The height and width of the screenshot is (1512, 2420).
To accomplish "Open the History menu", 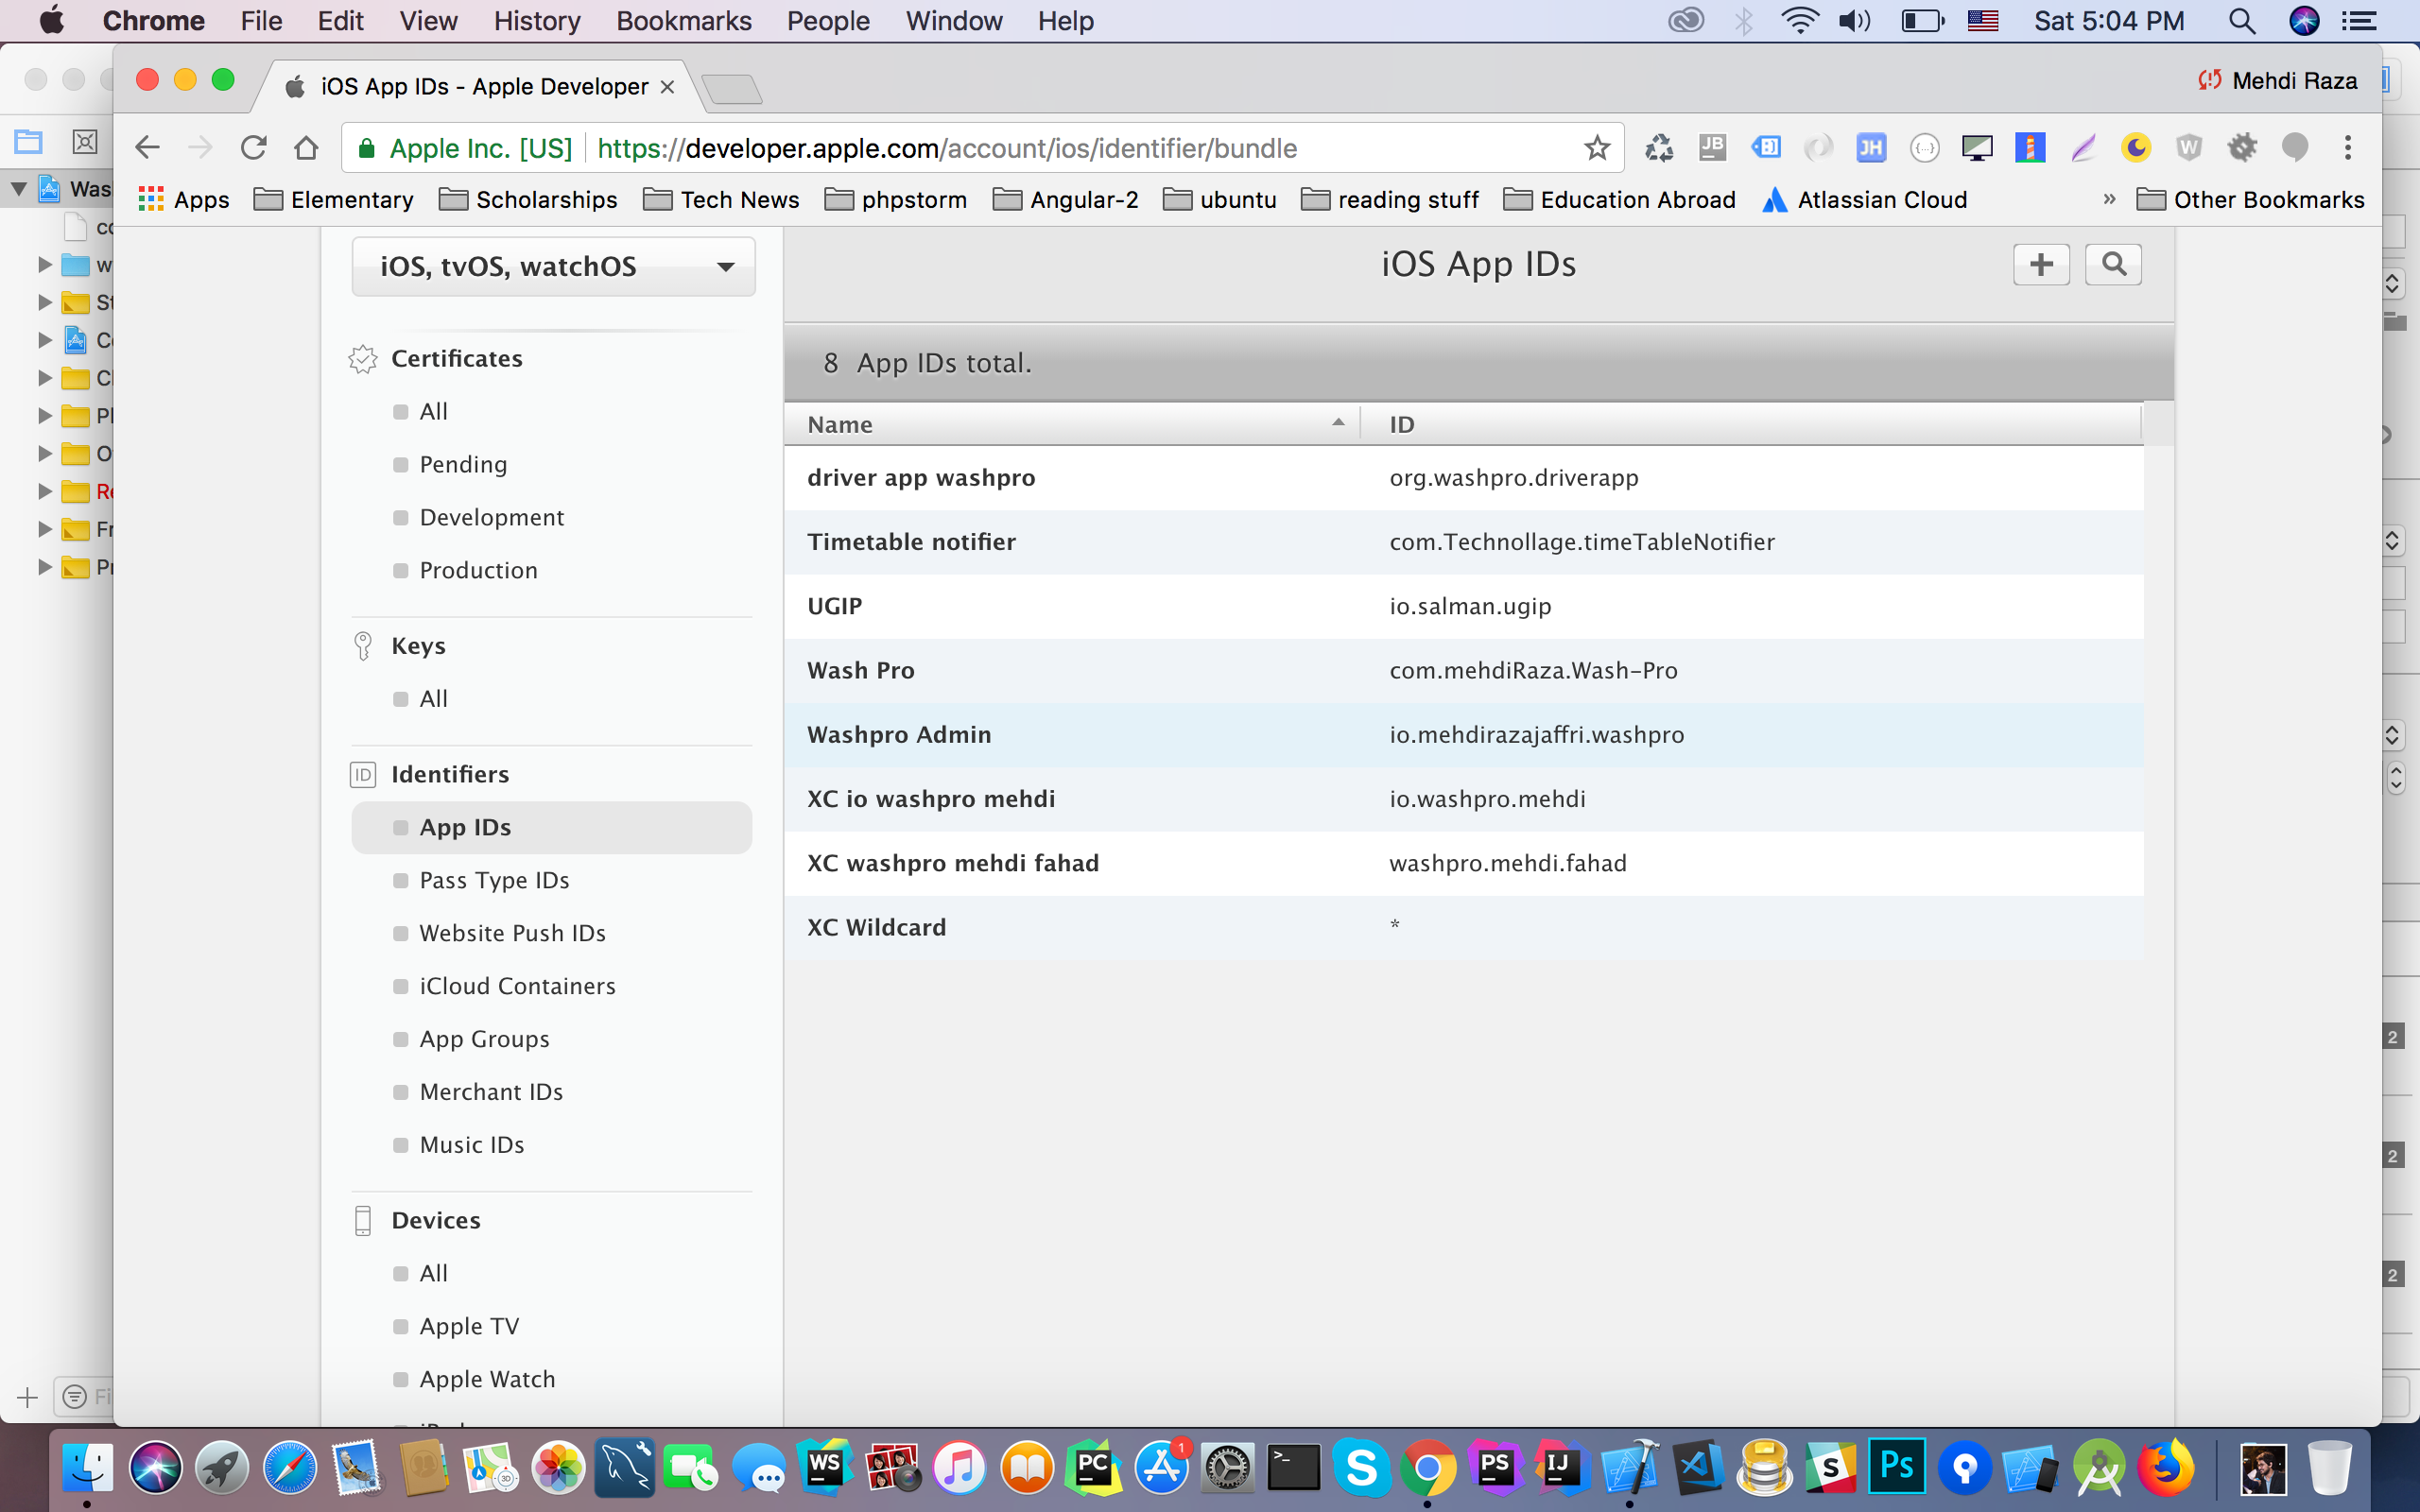I will pyautogui.click(x=536, y=21).
